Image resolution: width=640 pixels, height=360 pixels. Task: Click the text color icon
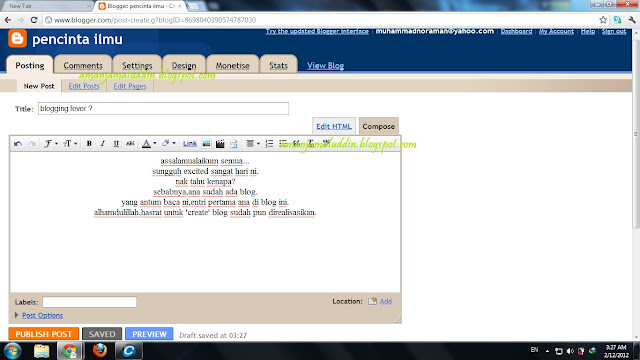click(x=146, y=144)
